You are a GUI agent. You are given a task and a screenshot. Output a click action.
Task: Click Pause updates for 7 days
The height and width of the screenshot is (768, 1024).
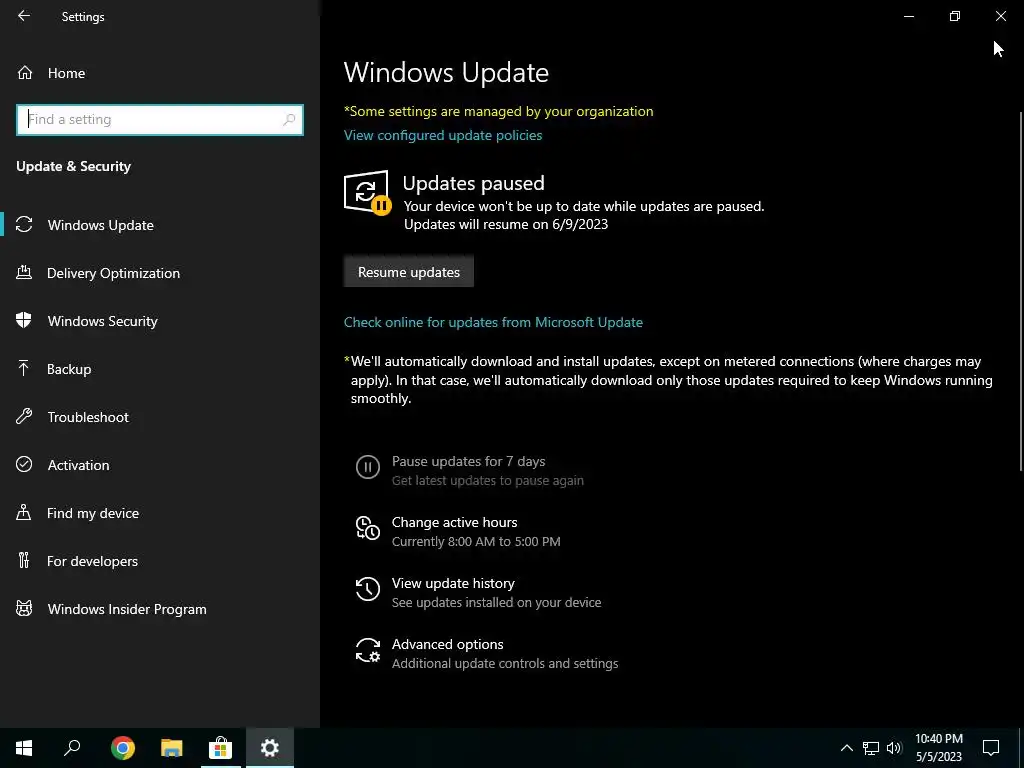pos(468,461)
